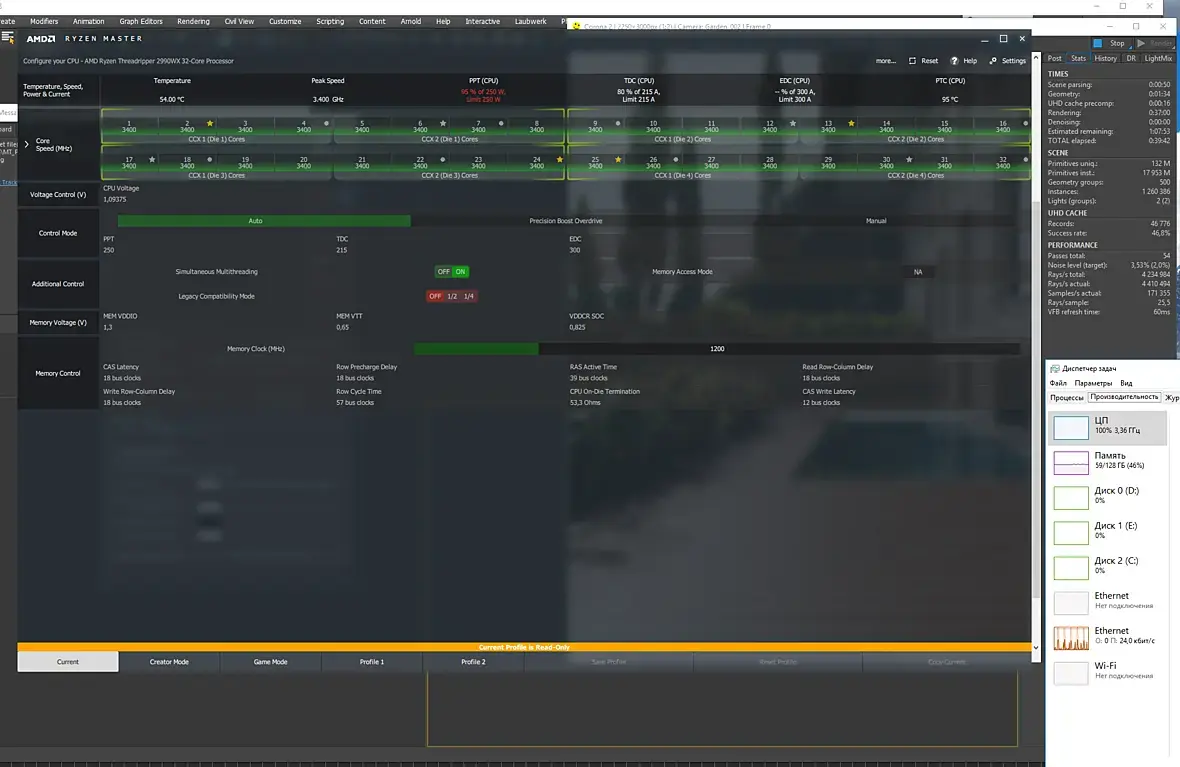The height and width of the screenshot is (767, 1180).
Task: Click the grey star on core 6
Action: tap(442, 123)
